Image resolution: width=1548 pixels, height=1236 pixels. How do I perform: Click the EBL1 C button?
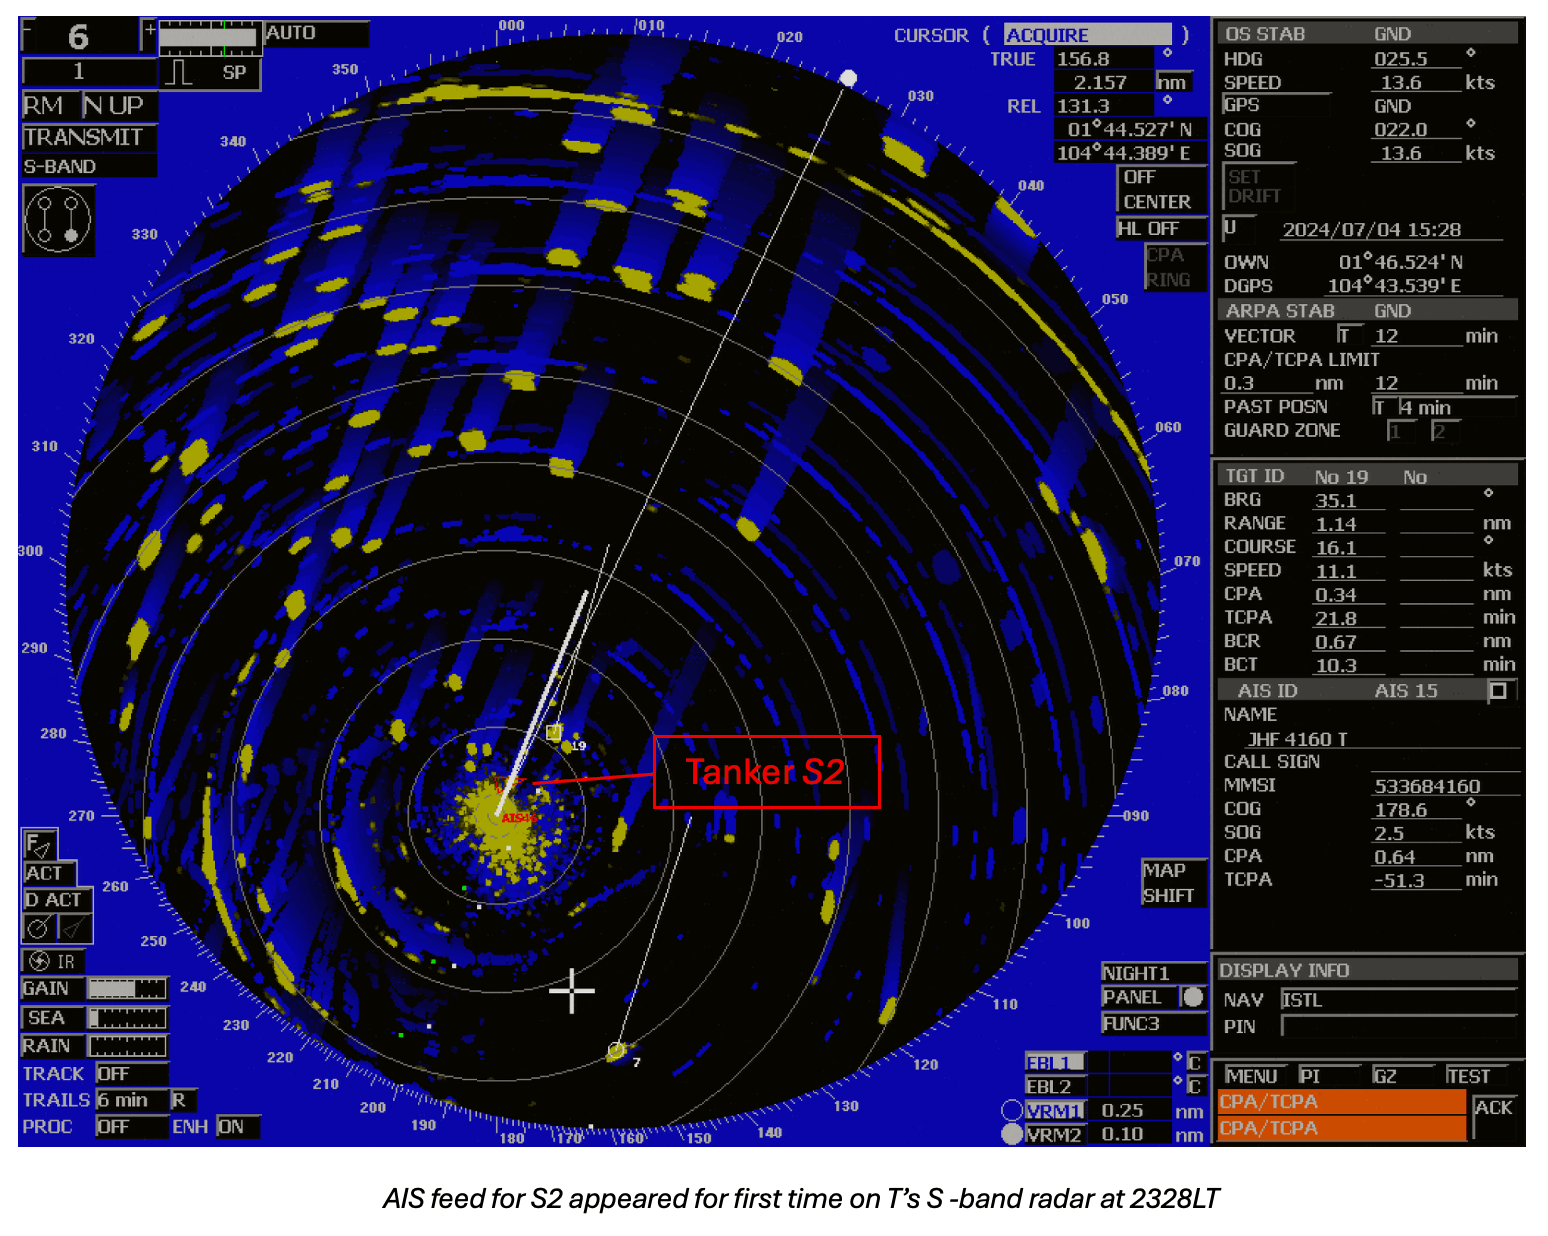tap(1194, 1062)
